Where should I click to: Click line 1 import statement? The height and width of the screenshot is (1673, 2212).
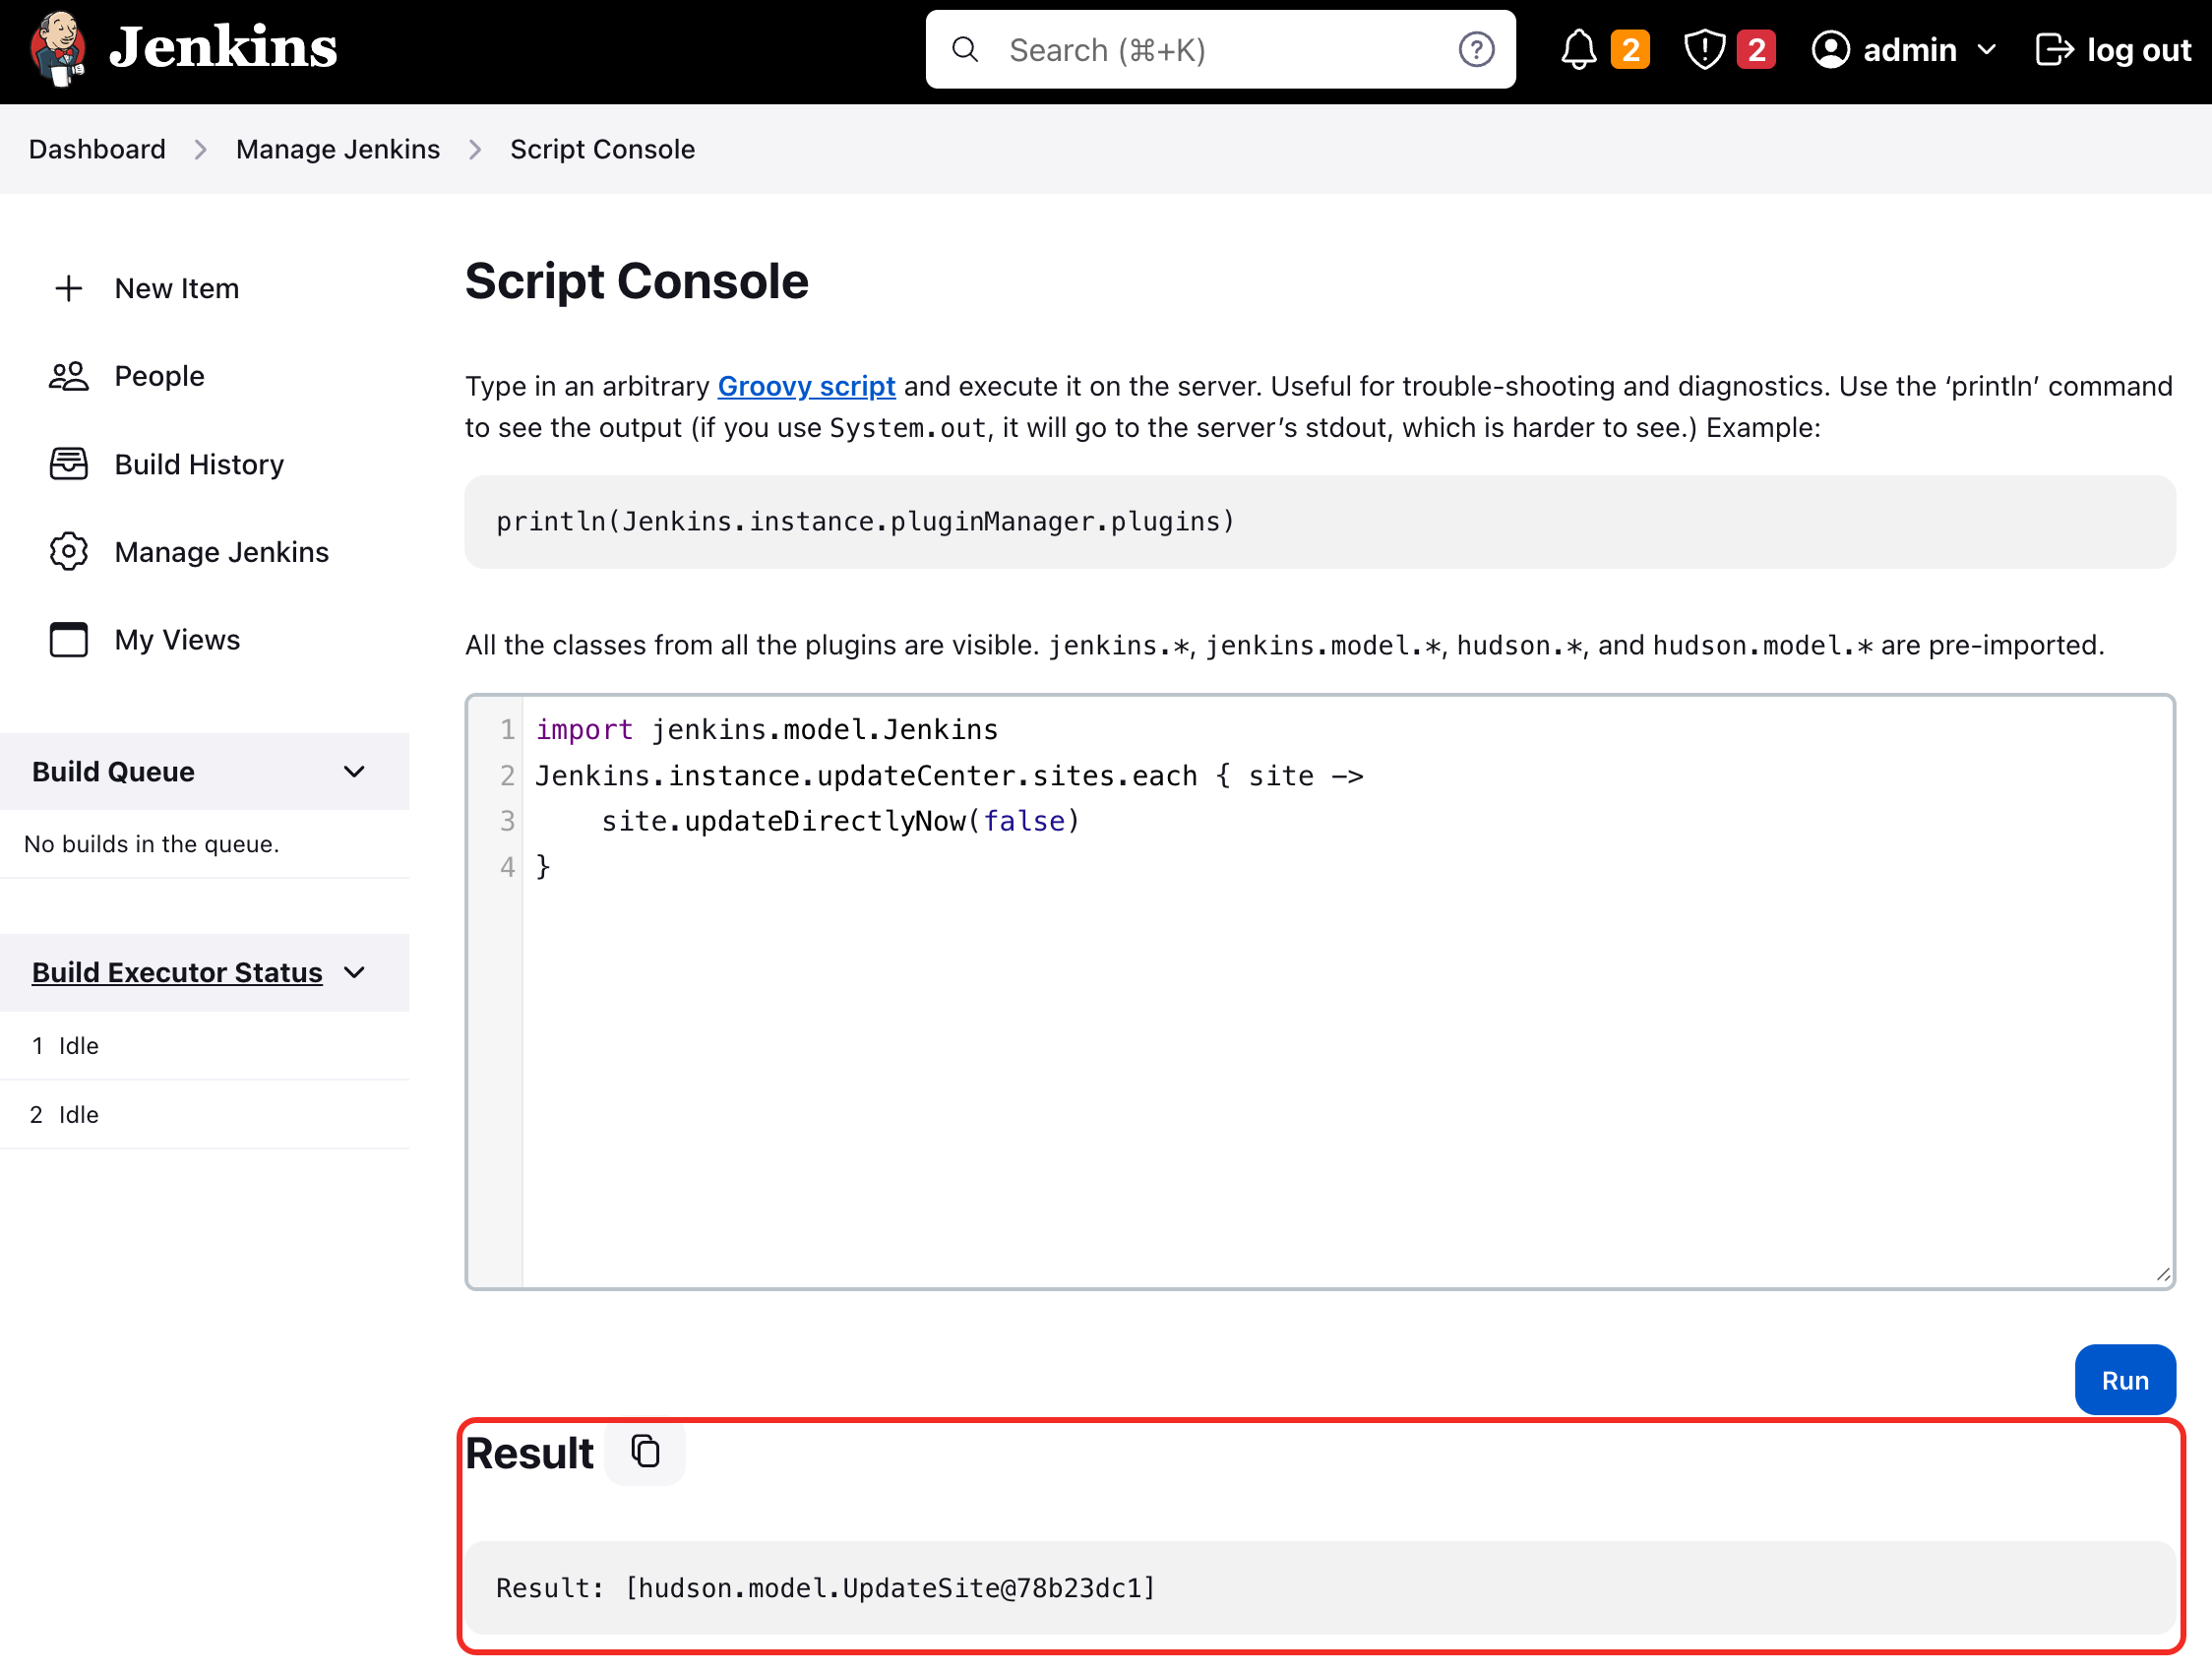coord(767,730)
